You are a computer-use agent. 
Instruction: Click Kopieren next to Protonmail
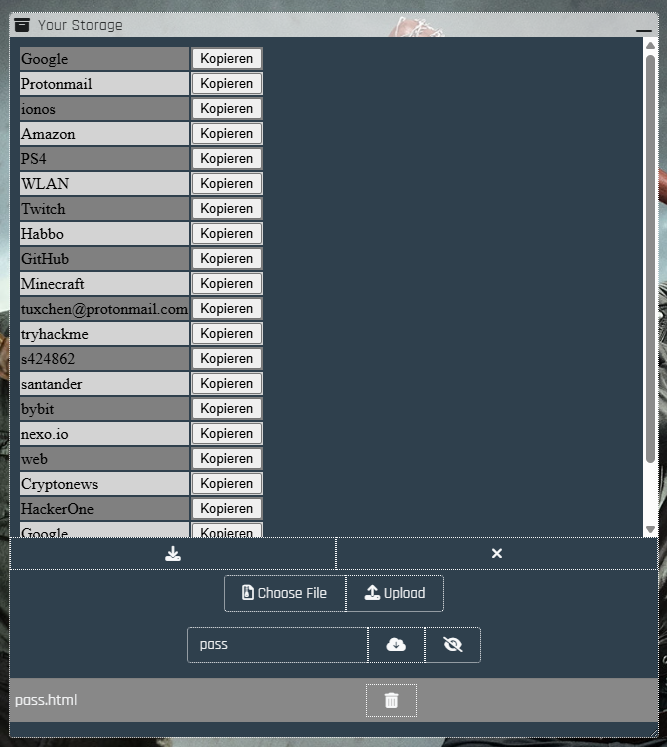coord(227,83)
